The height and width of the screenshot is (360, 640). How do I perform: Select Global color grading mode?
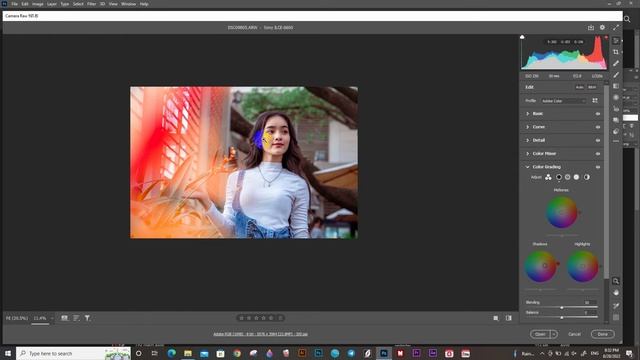(587, 177)
